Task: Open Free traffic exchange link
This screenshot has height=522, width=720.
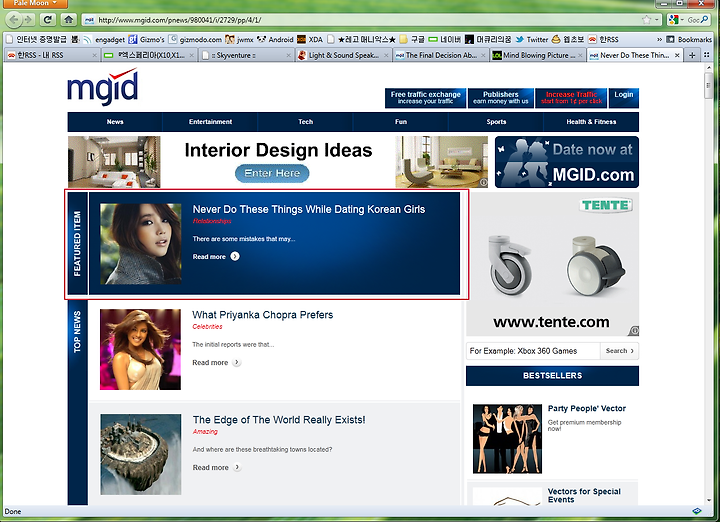Action: pos(425,97)
